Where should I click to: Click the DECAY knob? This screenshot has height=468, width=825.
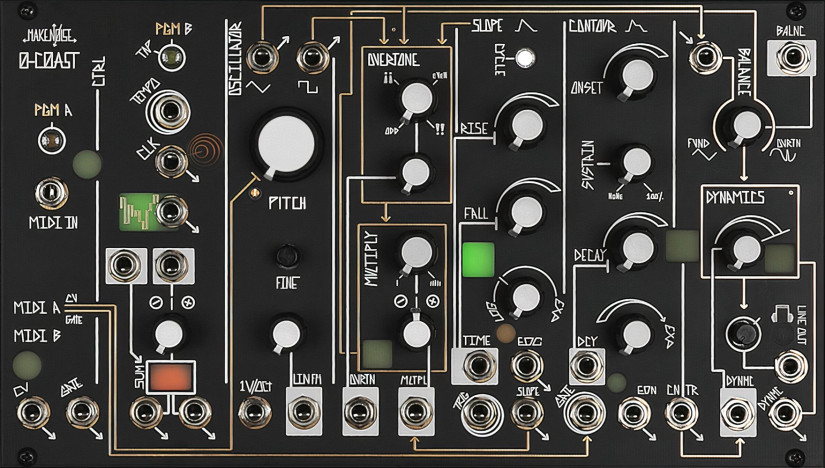click(x=638, y=247)
